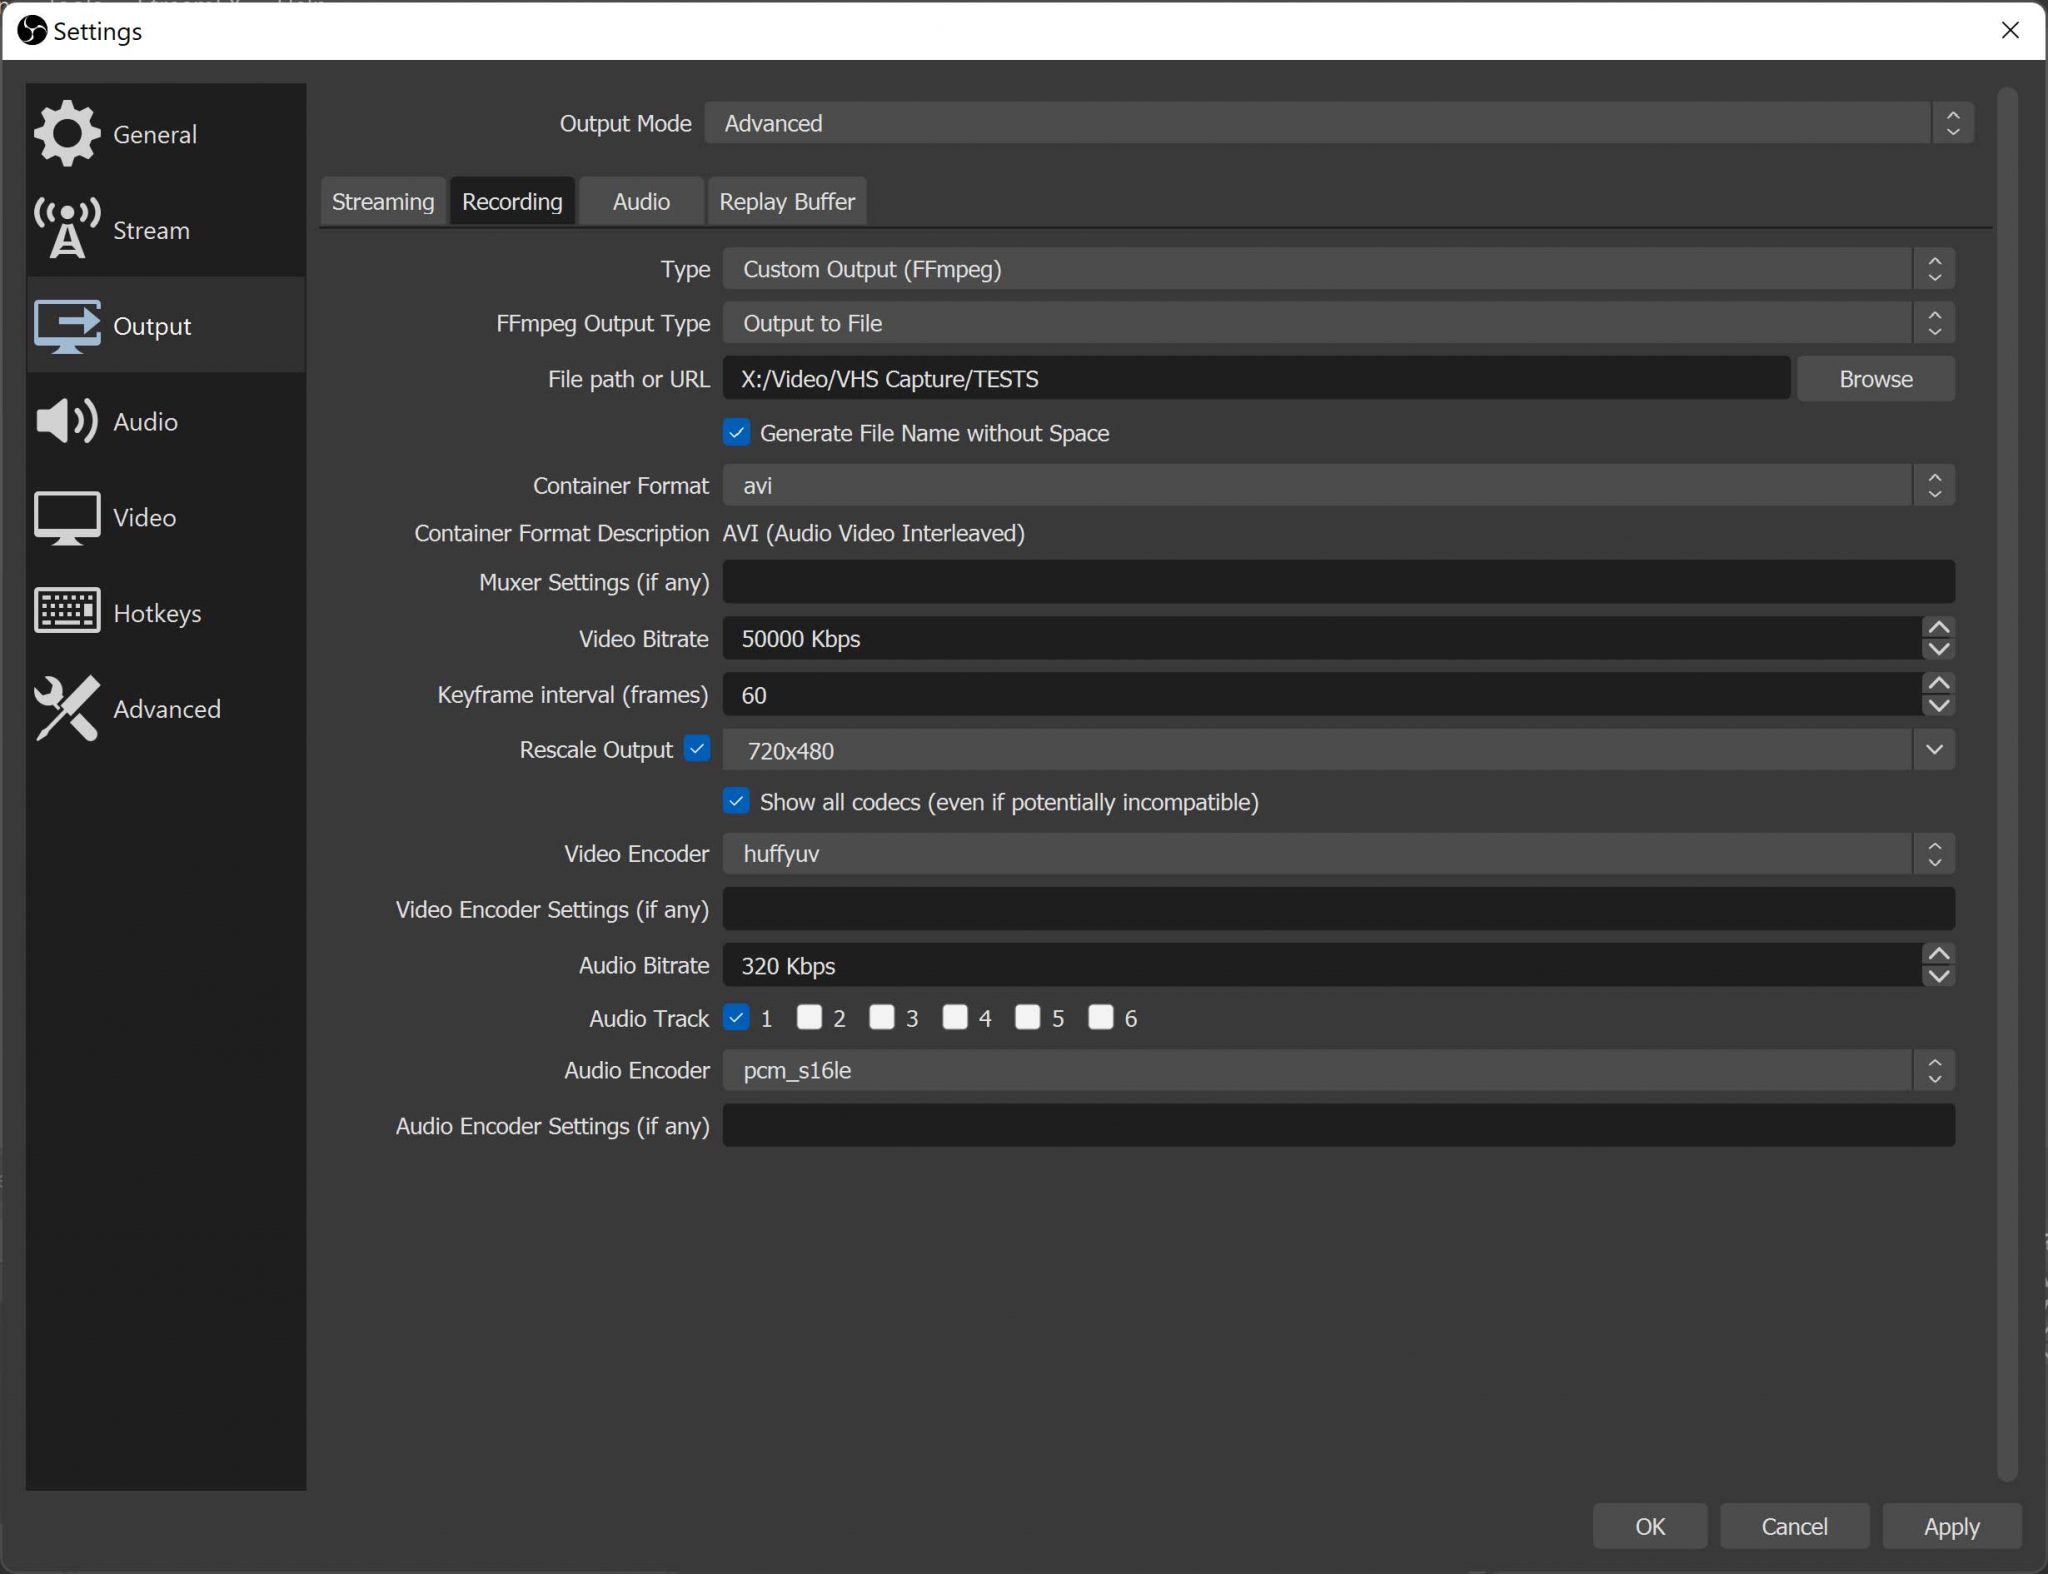The width and height of the screenshot is (2048, 1574).
Task: Enable Audio Track 2
Action: click(808, 1017)
